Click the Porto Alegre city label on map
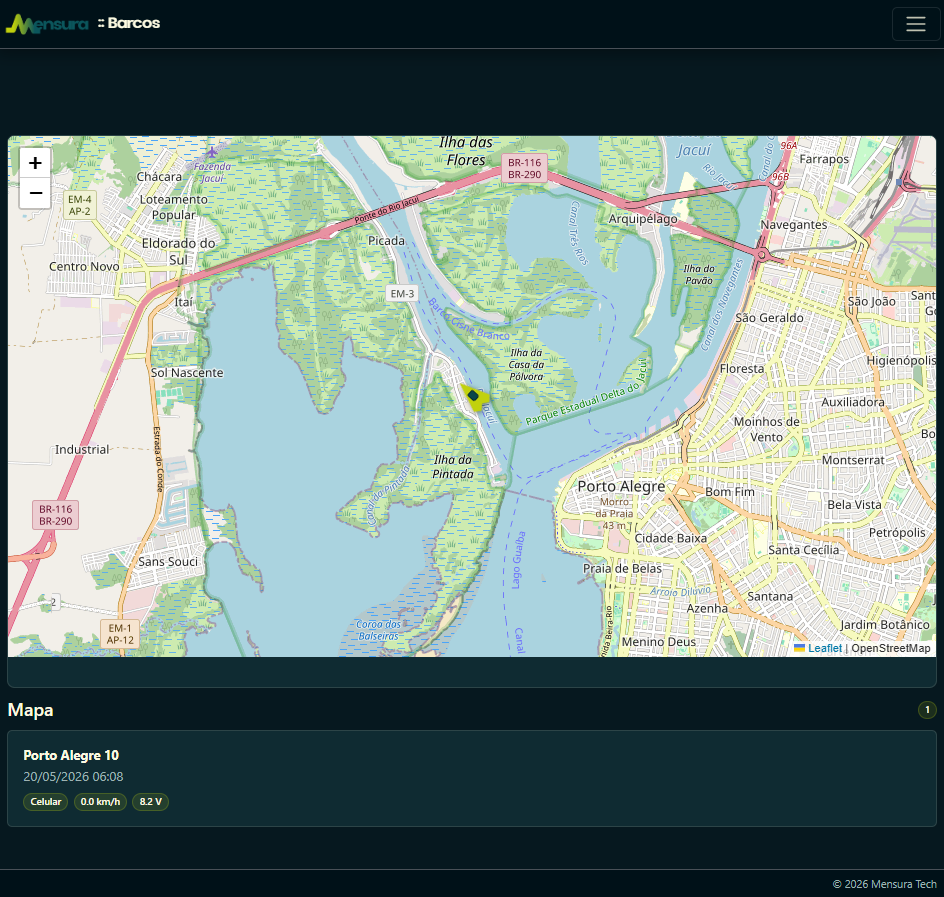 (621, 486)
